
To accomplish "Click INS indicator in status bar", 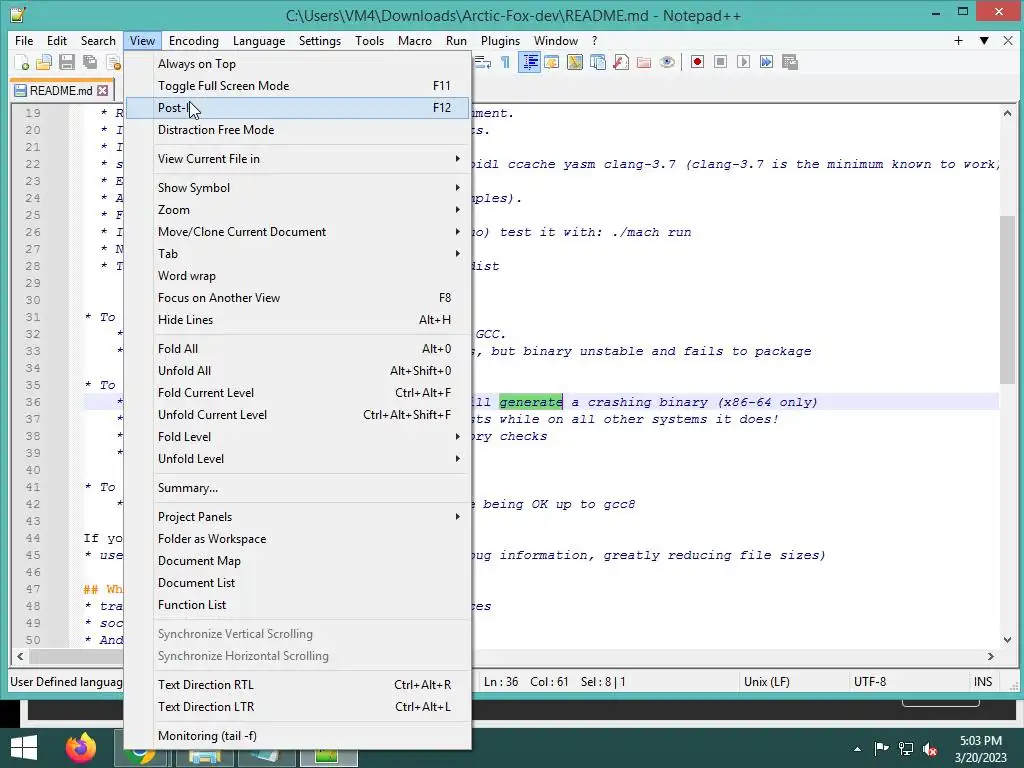I will [983, 682].
